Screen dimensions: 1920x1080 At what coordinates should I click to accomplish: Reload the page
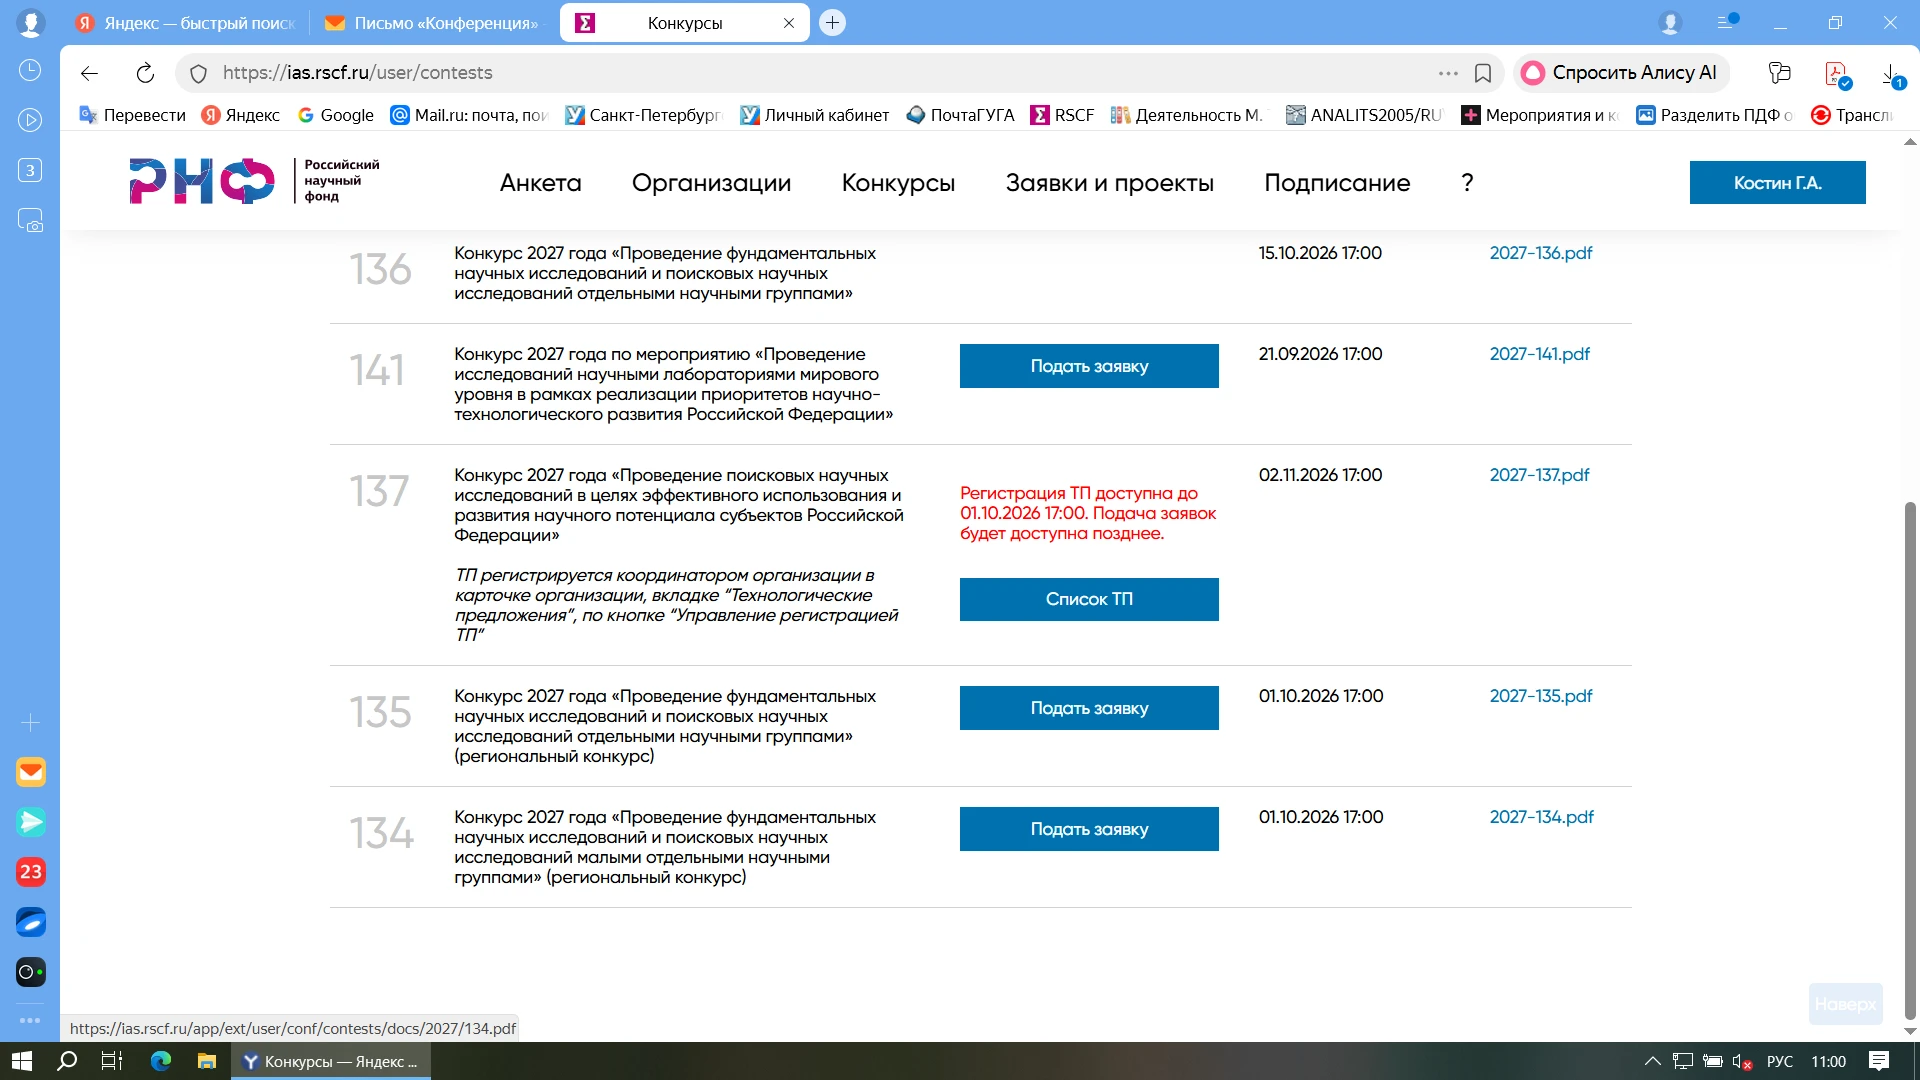(x=145, y=73)
